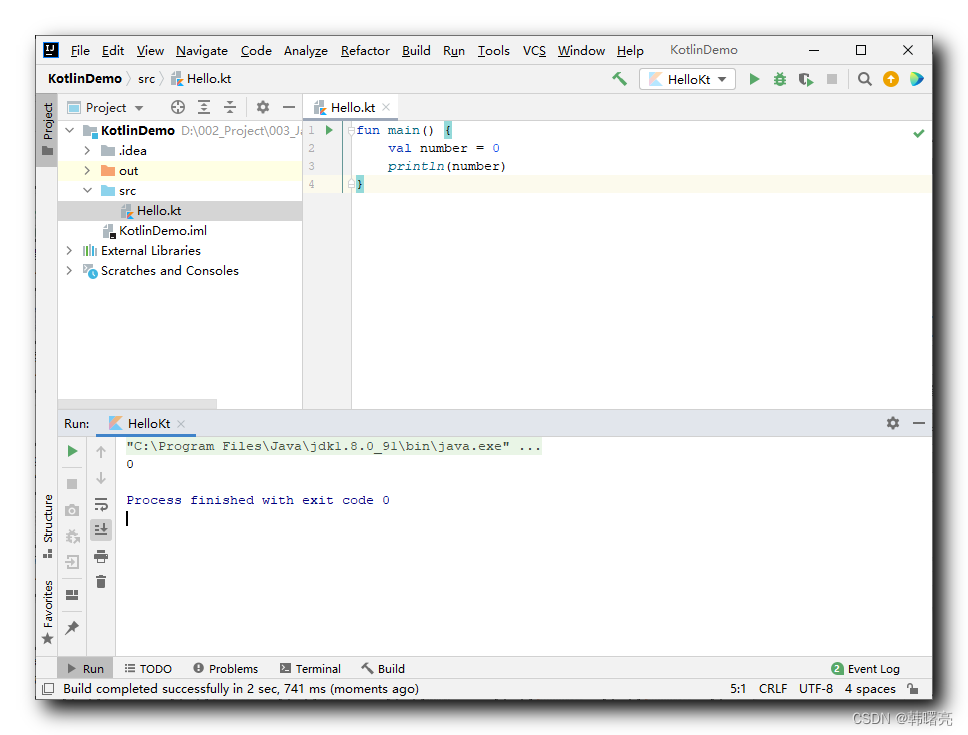Open the VCS menu

click(x=535, y=51)
